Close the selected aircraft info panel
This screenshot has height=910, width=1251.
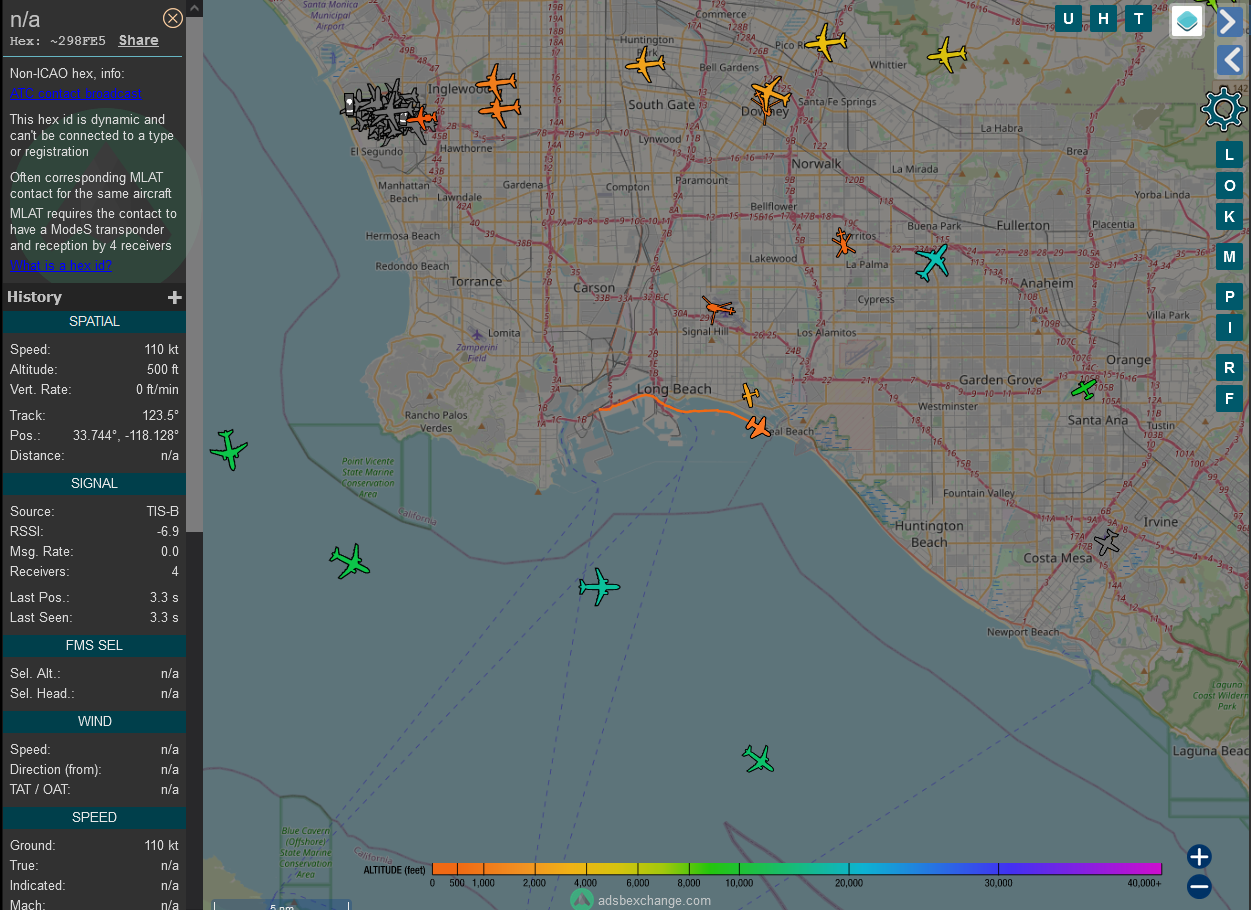(173, 18)
